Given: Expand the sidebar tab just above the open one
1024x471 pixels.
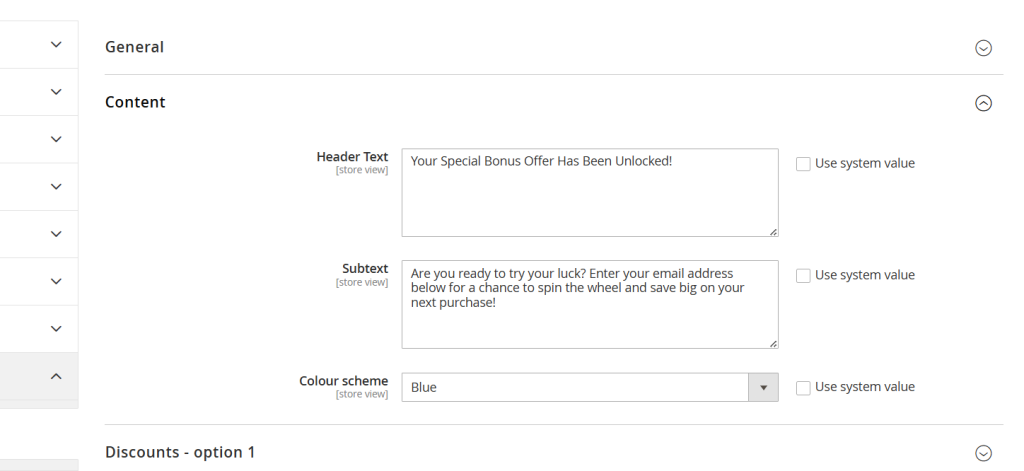Looking at the screenshot, I should 56,328.
